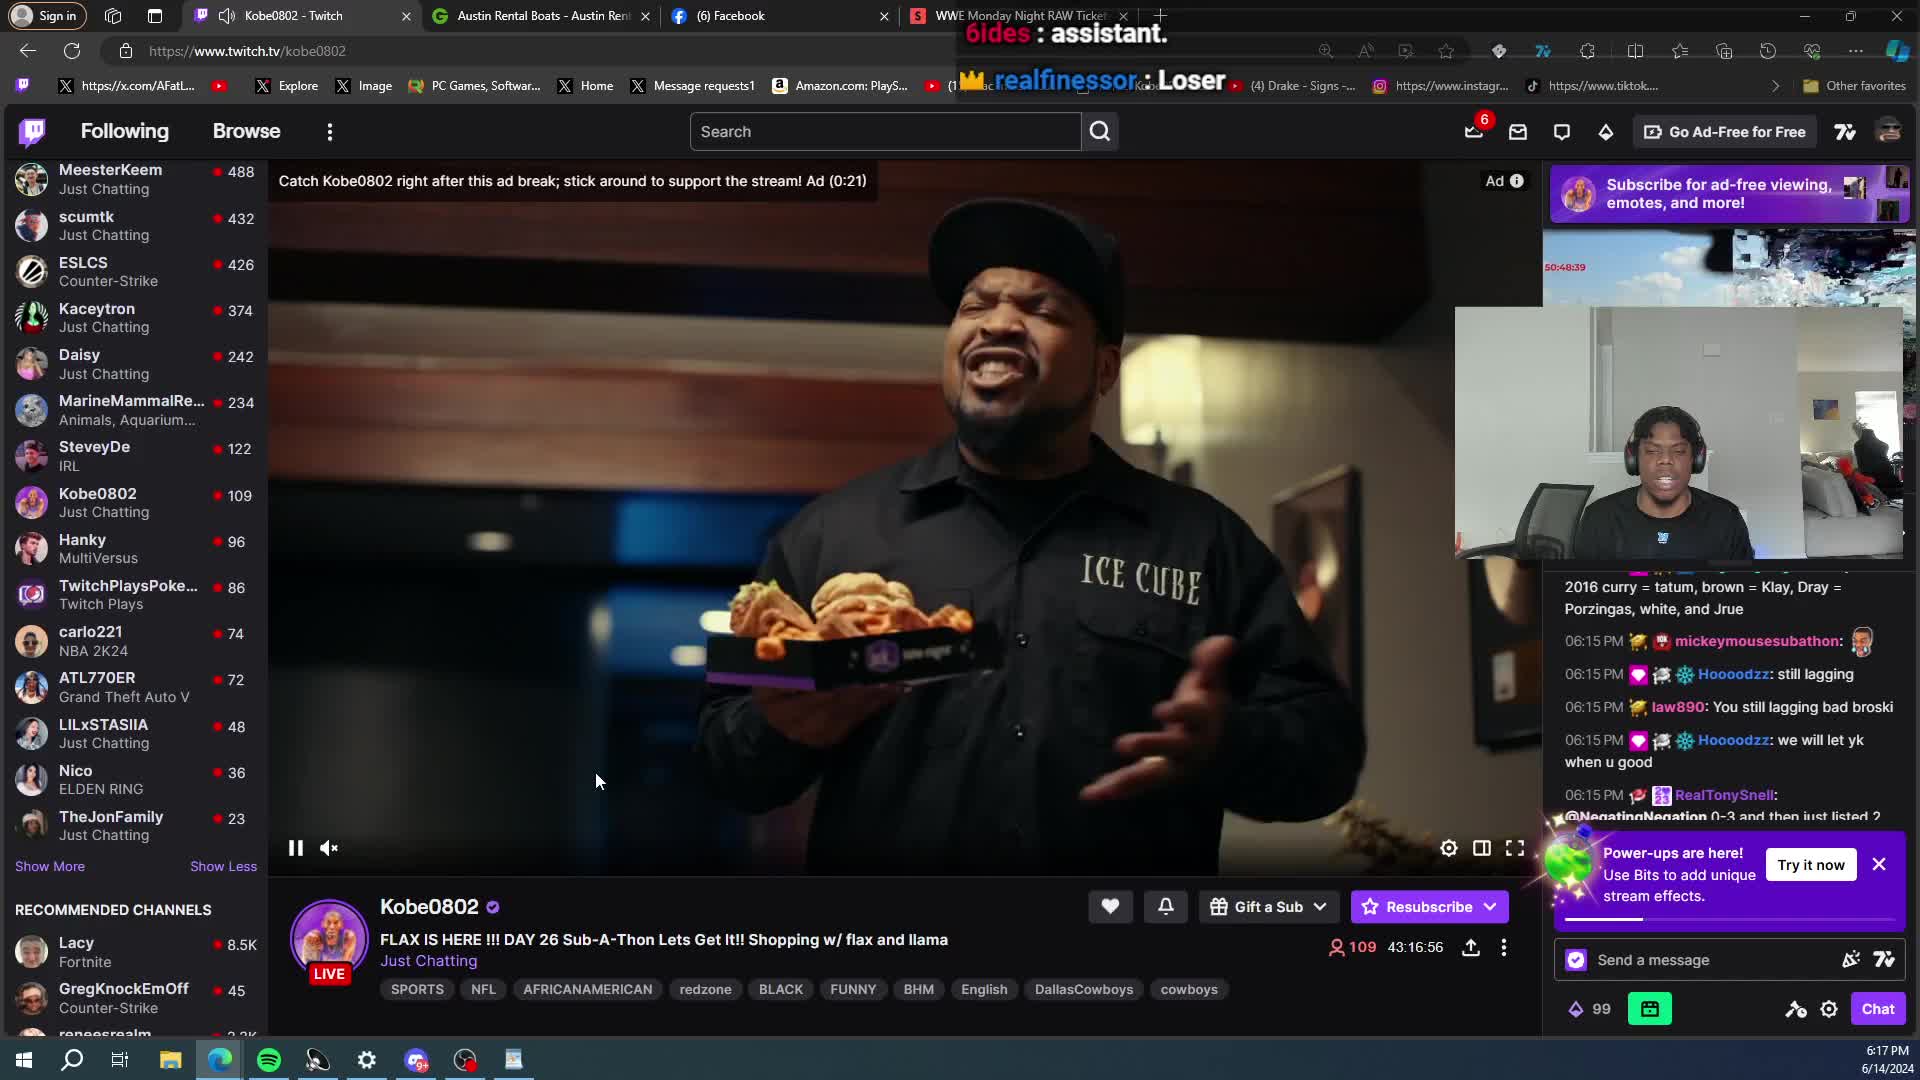The image size is (1920, 1080).
Task: Pause the video player
Action: 296,848
